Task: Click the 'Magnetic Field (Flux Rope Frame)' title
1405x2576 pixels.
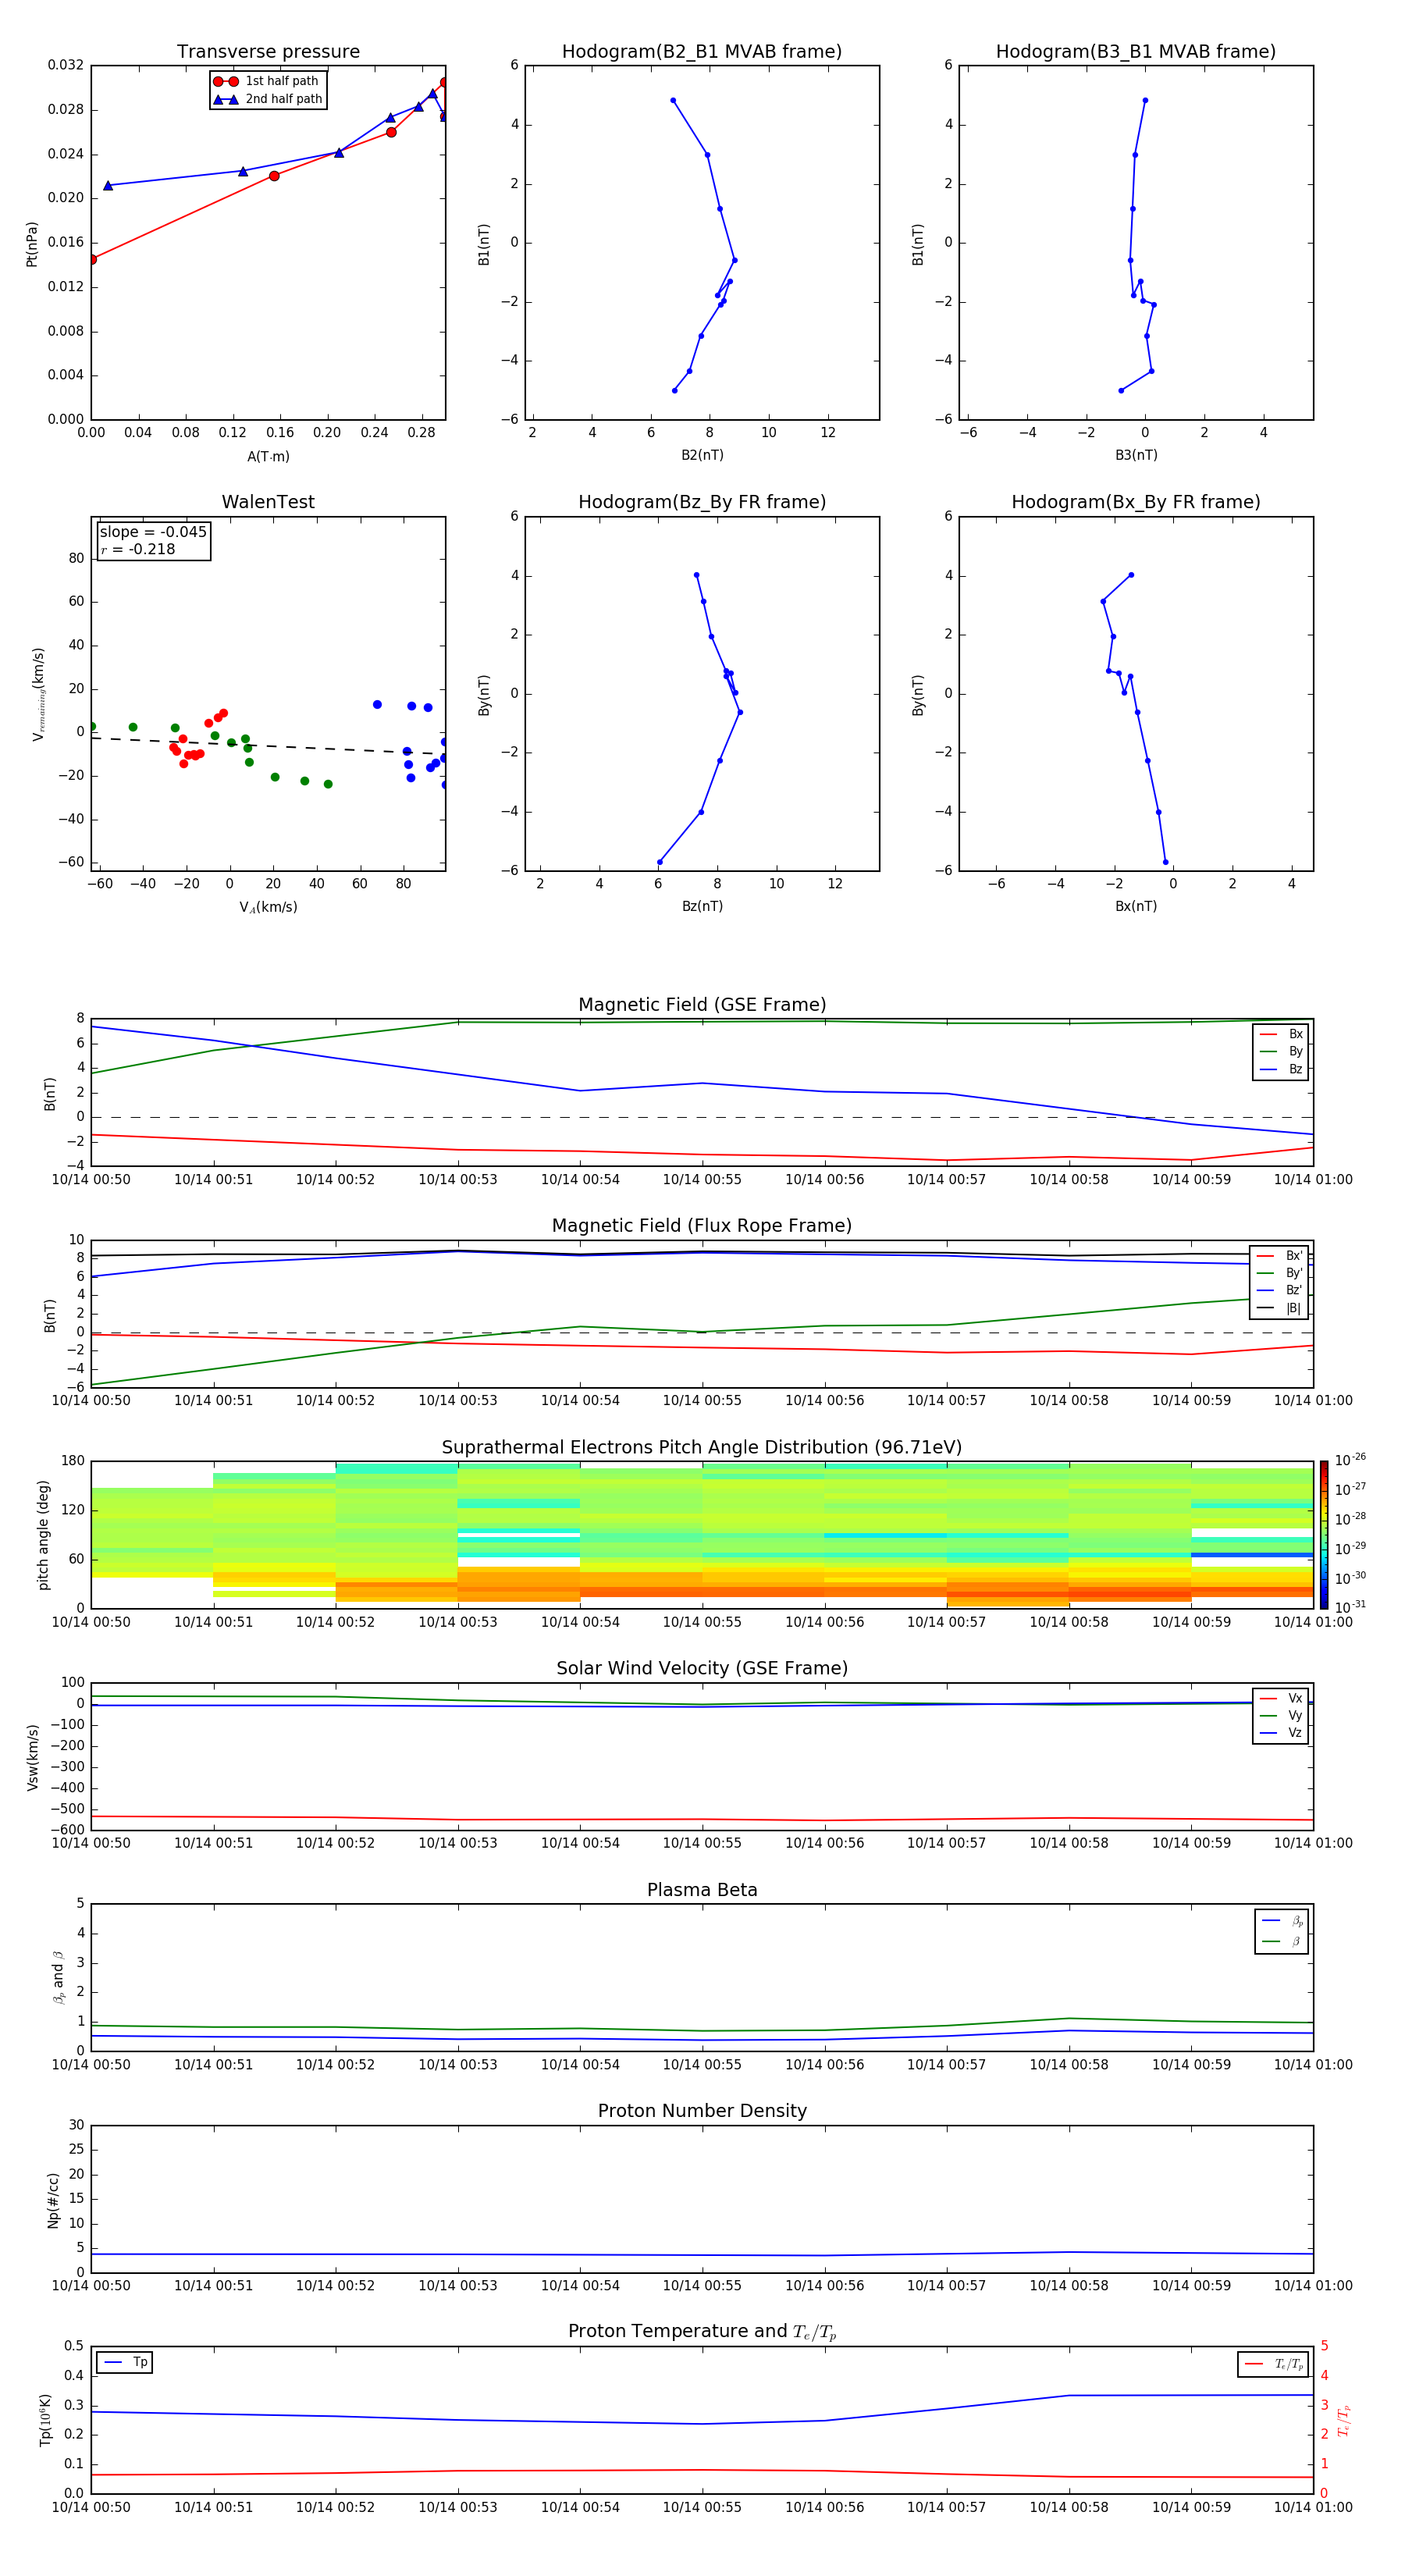Action: [x=702, y=1226]
